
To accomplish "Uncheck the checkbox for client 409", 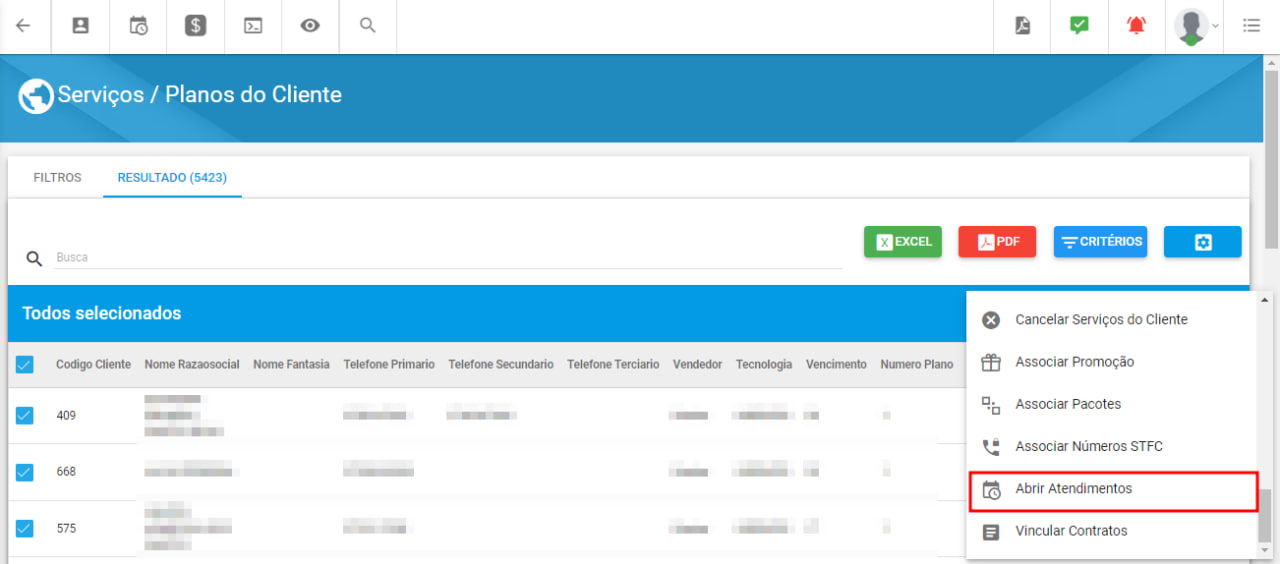I will pos(24,415).
